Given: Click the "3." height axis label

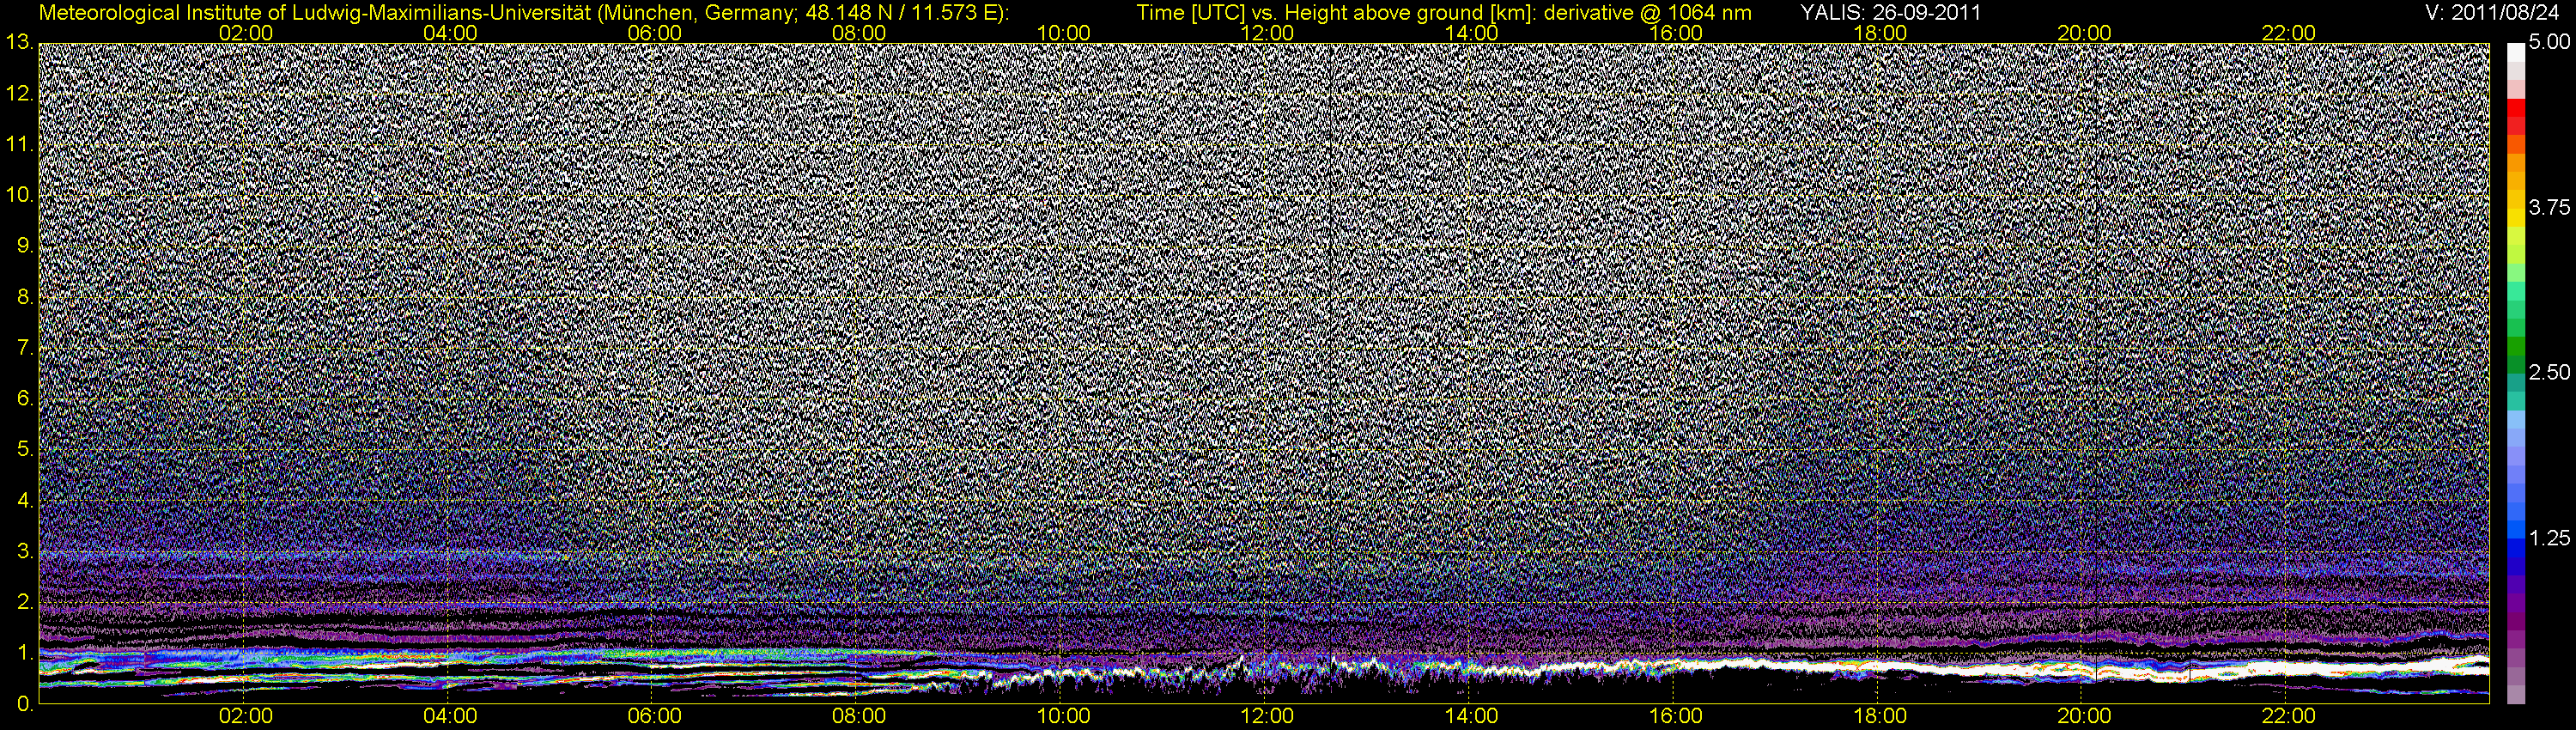Looking at the screenshot, I should 24,551.
